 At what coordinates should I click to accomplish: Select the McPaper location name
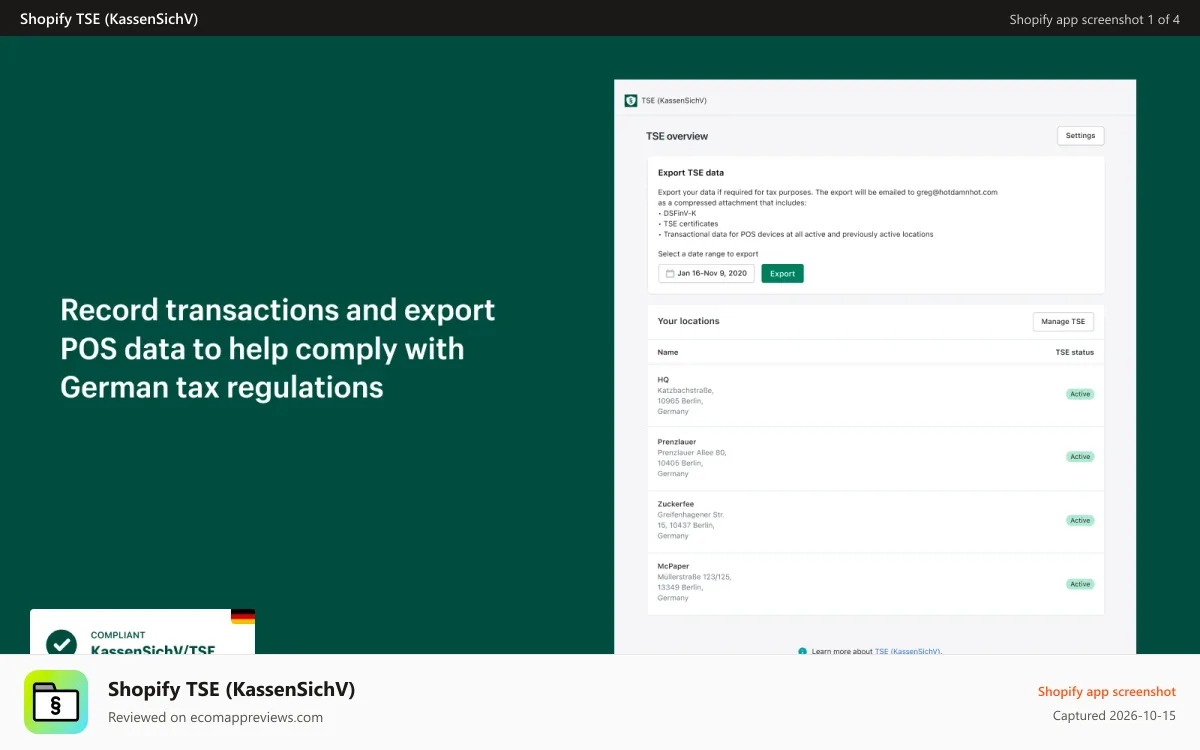pyautogui.click(x=673, y=566)
